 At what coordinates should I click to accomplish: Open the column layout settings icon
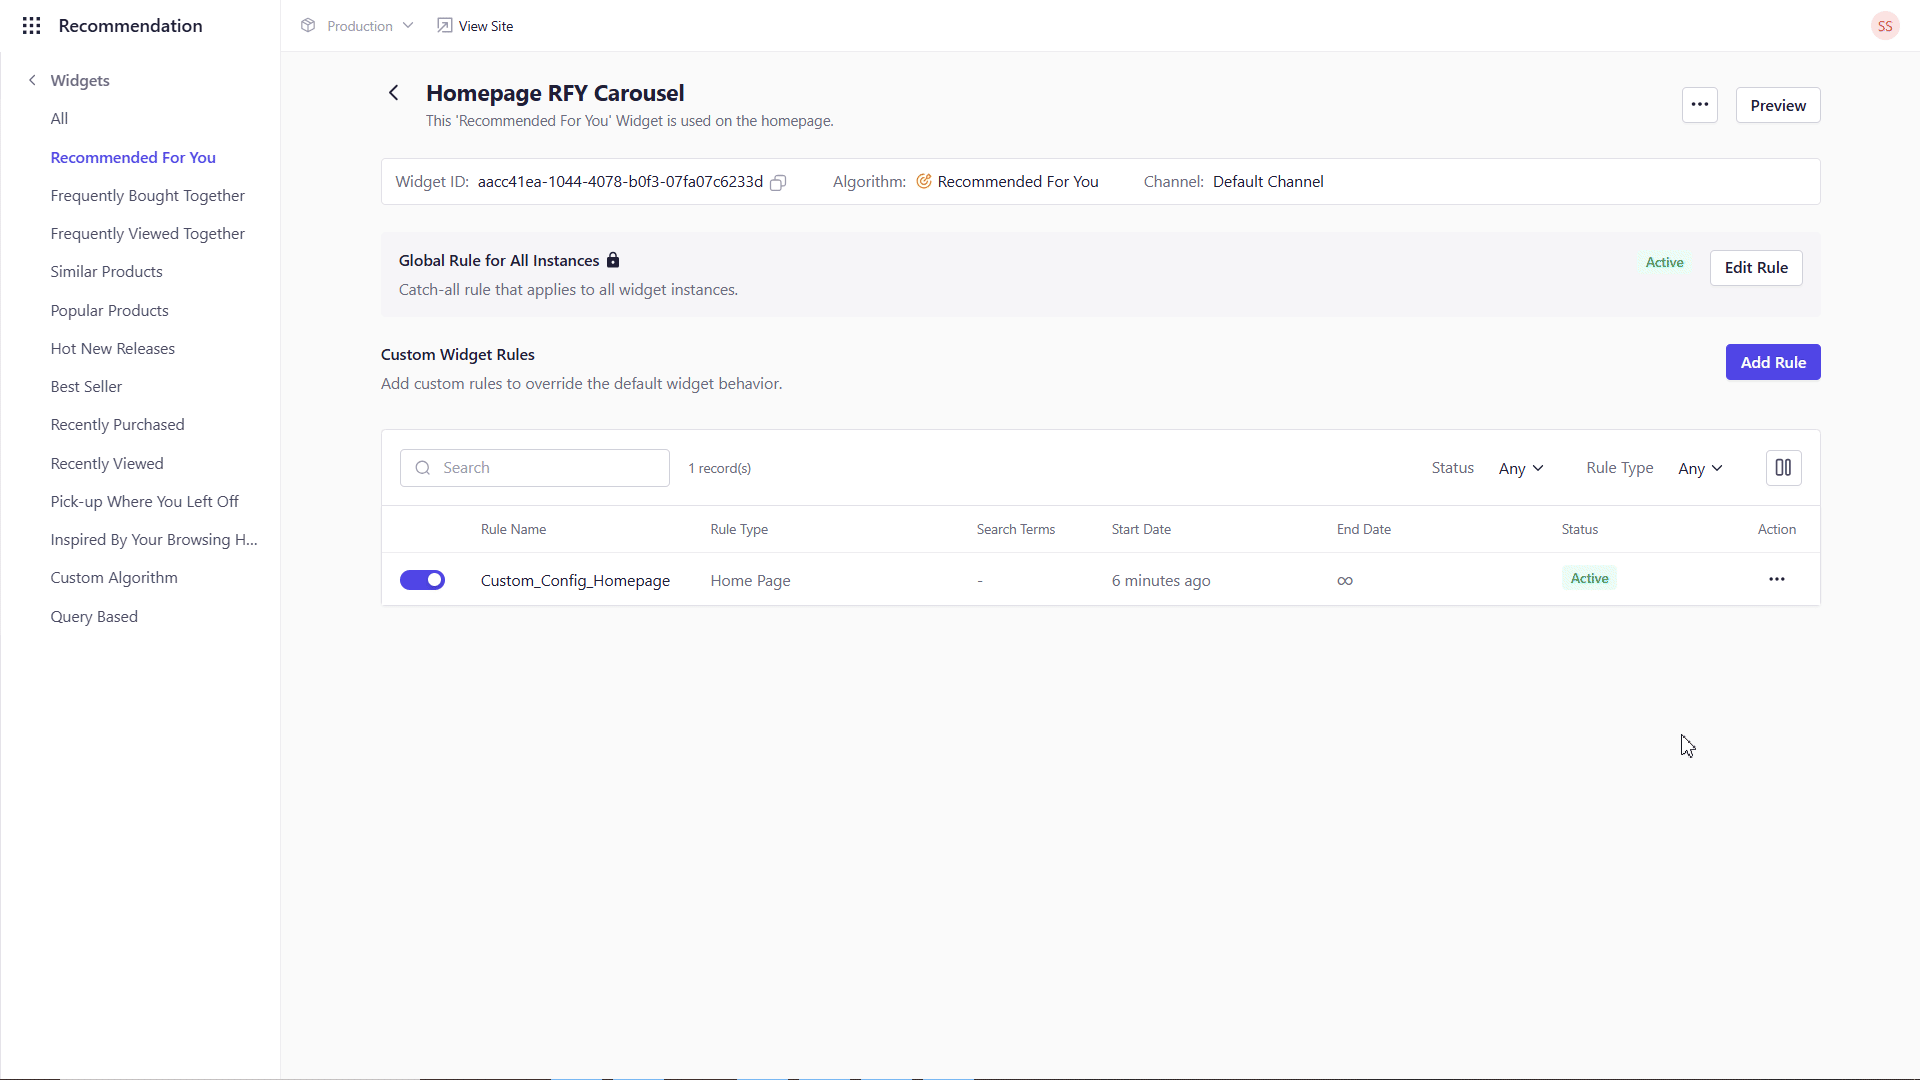point(1783,468)
